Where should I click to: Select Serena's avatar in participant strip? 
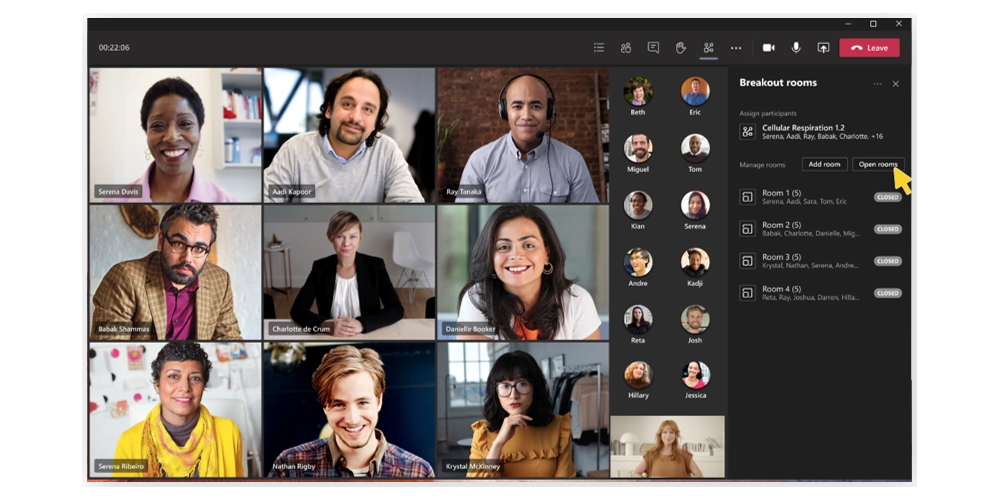(695, 205)
